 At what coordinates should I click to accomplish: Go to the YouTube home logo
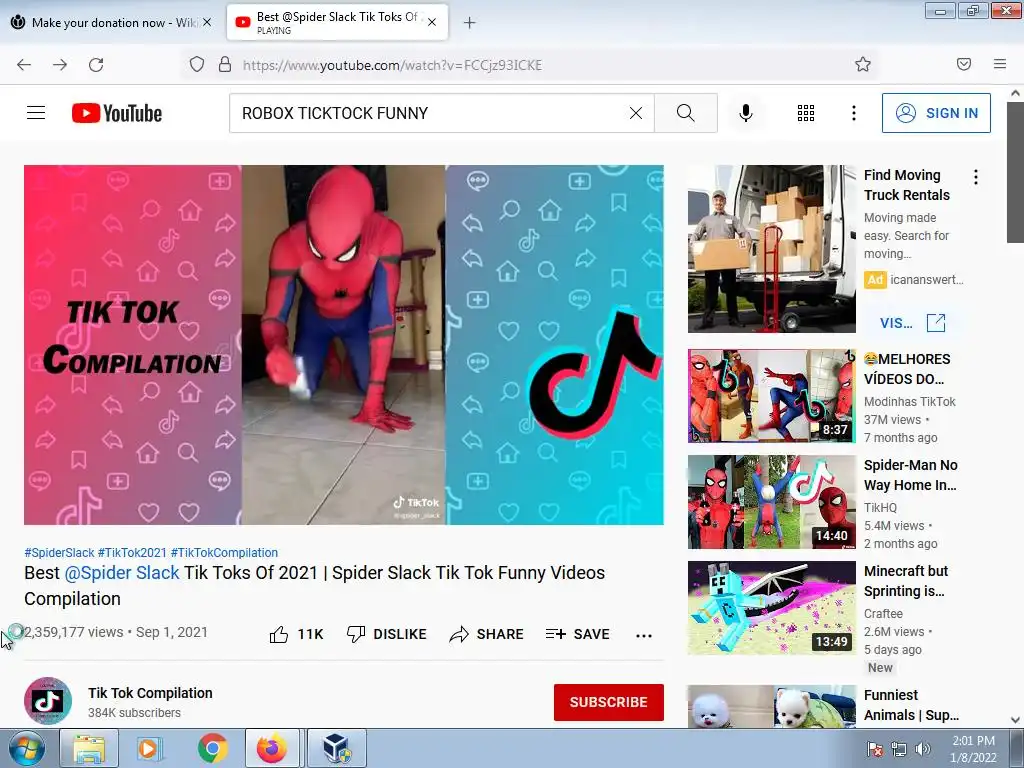[117, 113]
